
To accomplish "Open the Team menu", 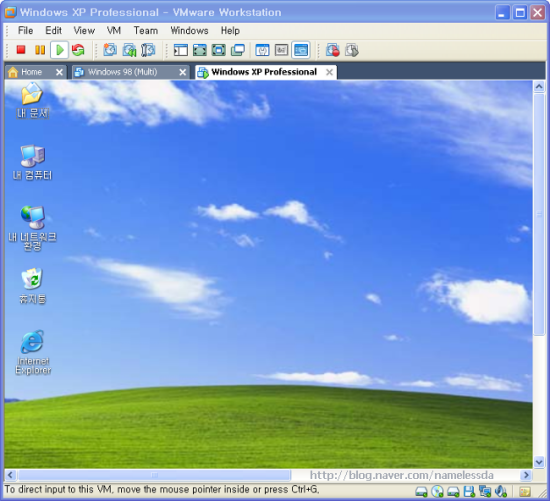I will 146,31.
